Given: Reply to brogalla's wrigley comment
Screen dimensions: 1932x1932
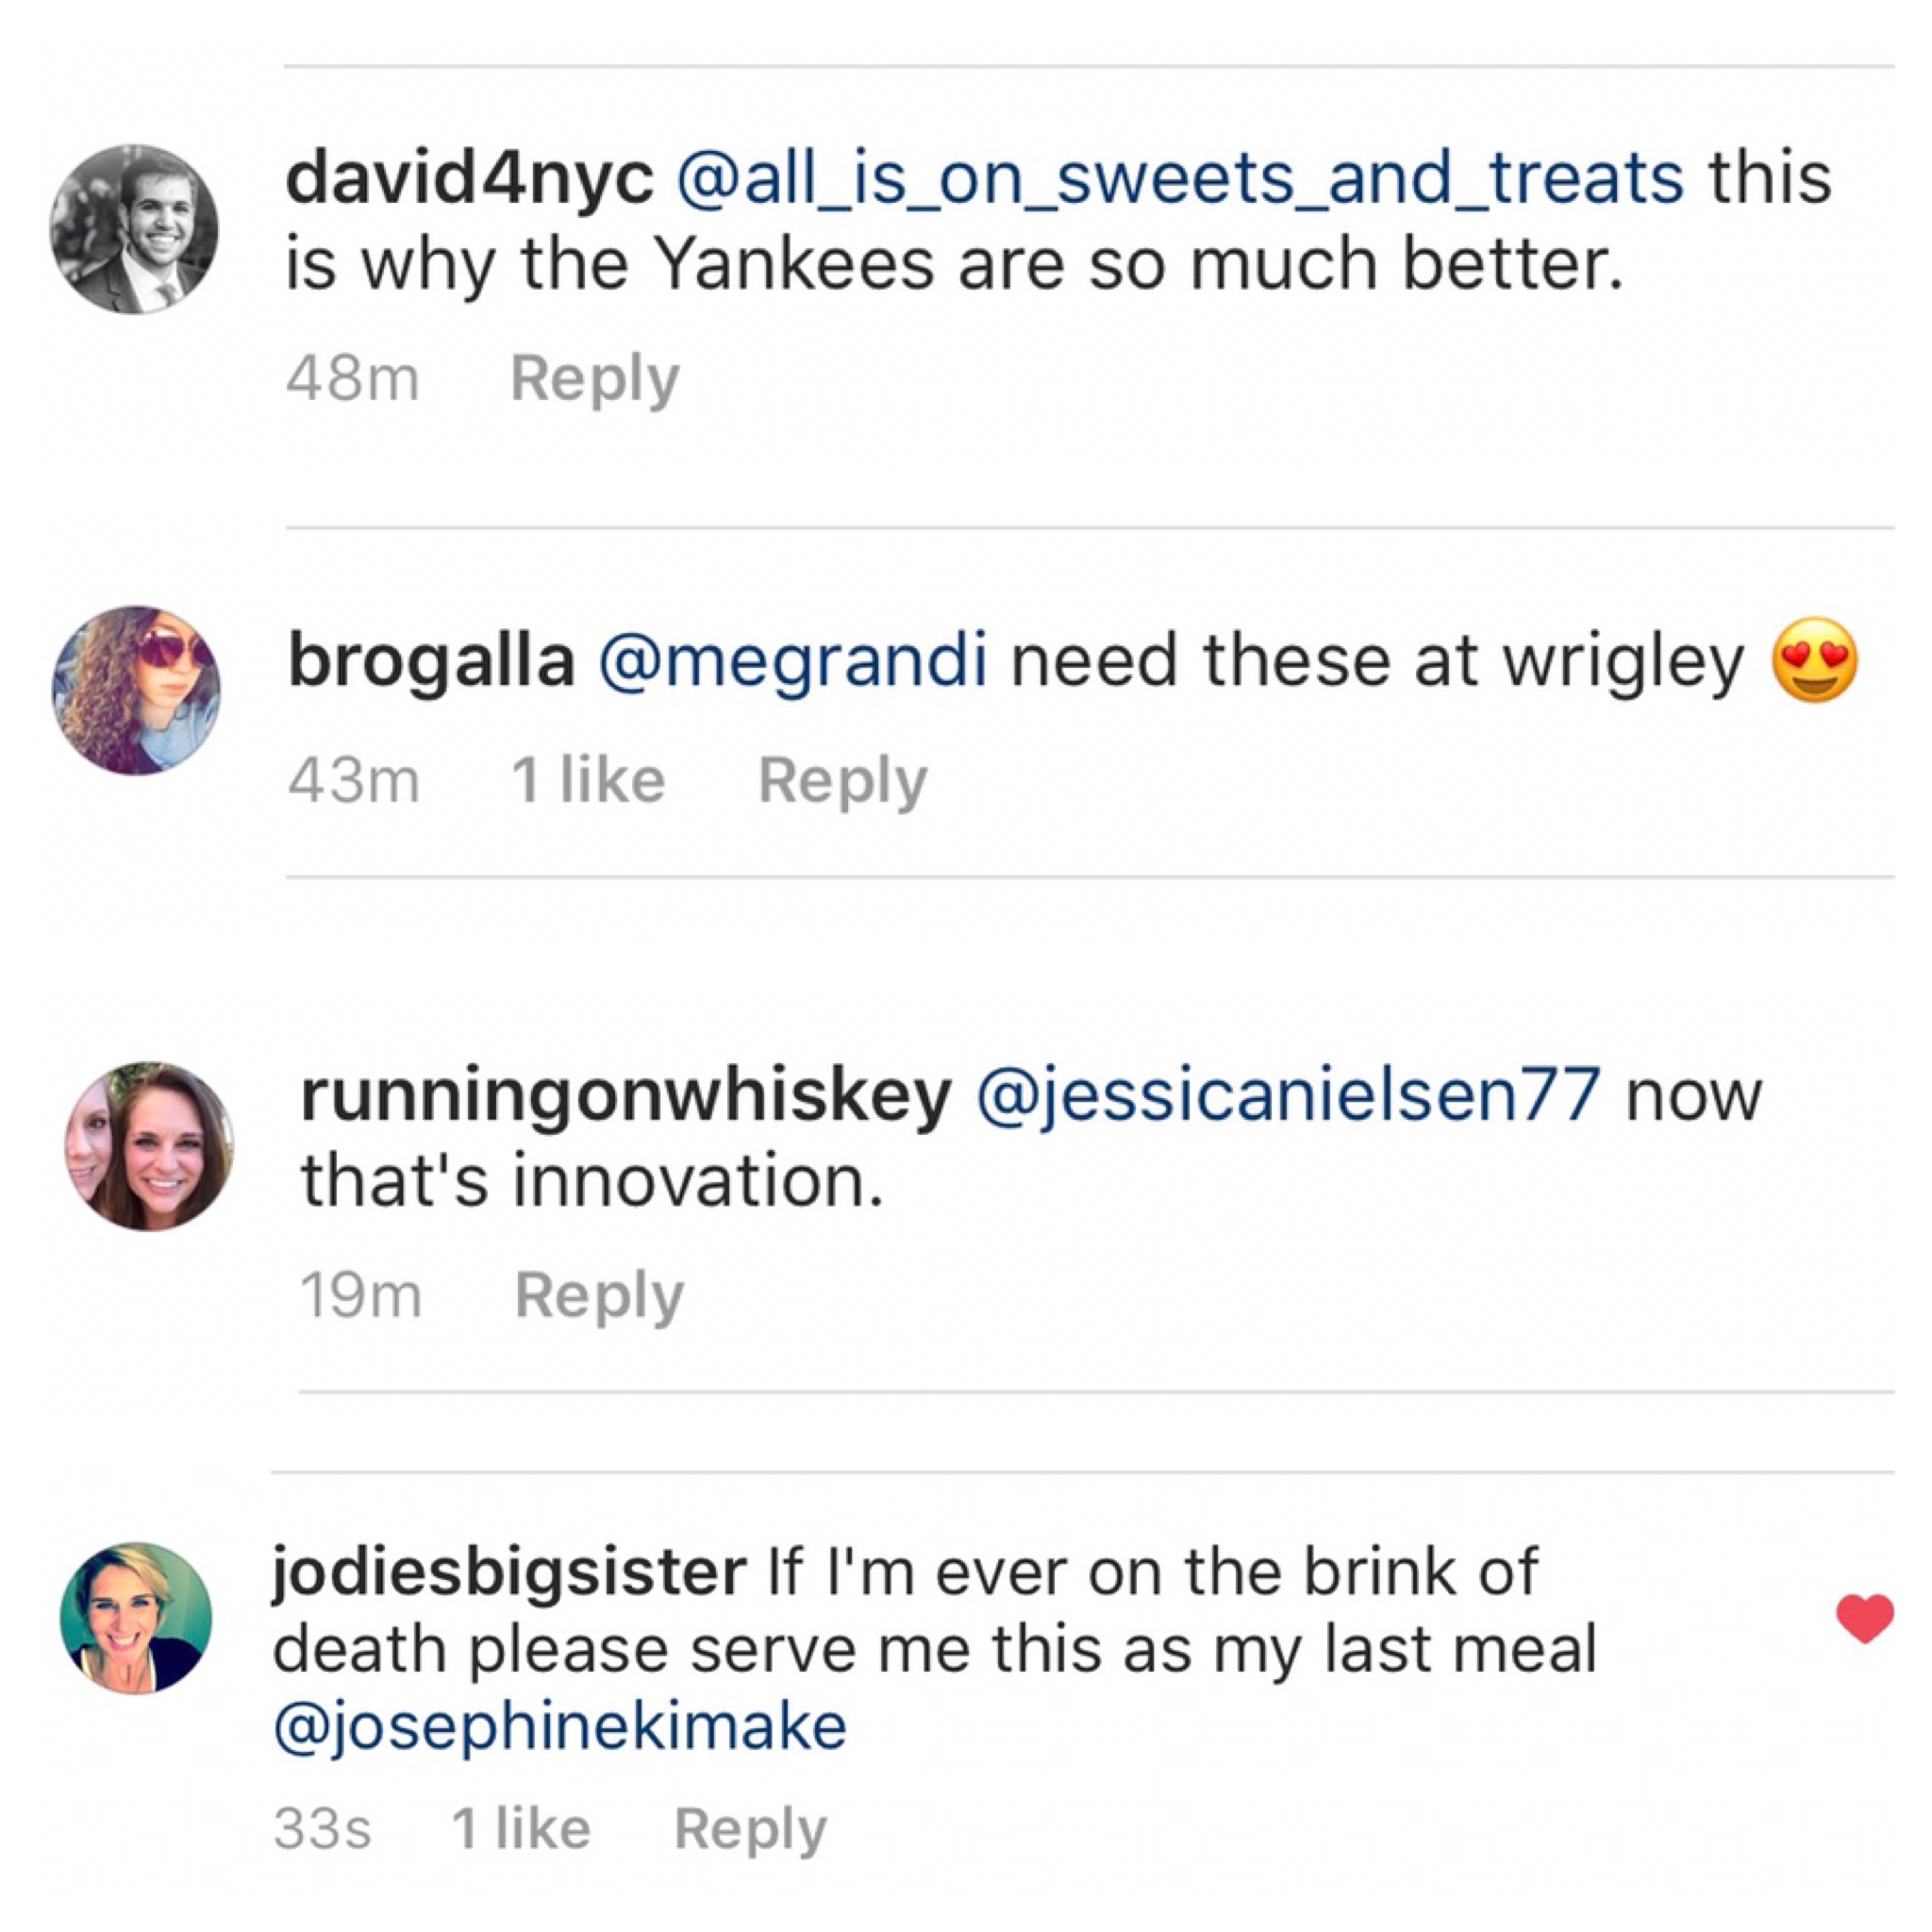Looking at the screenshot, I should tap(843, 780).
